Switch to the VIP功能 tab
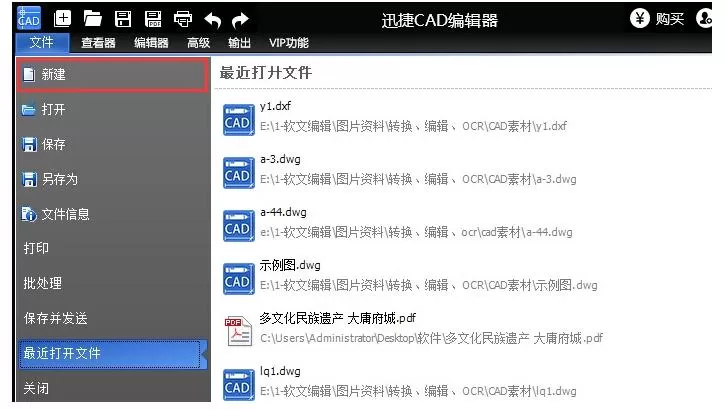The height and width of the screenshot is (410, 726). [x=288, y=43]
